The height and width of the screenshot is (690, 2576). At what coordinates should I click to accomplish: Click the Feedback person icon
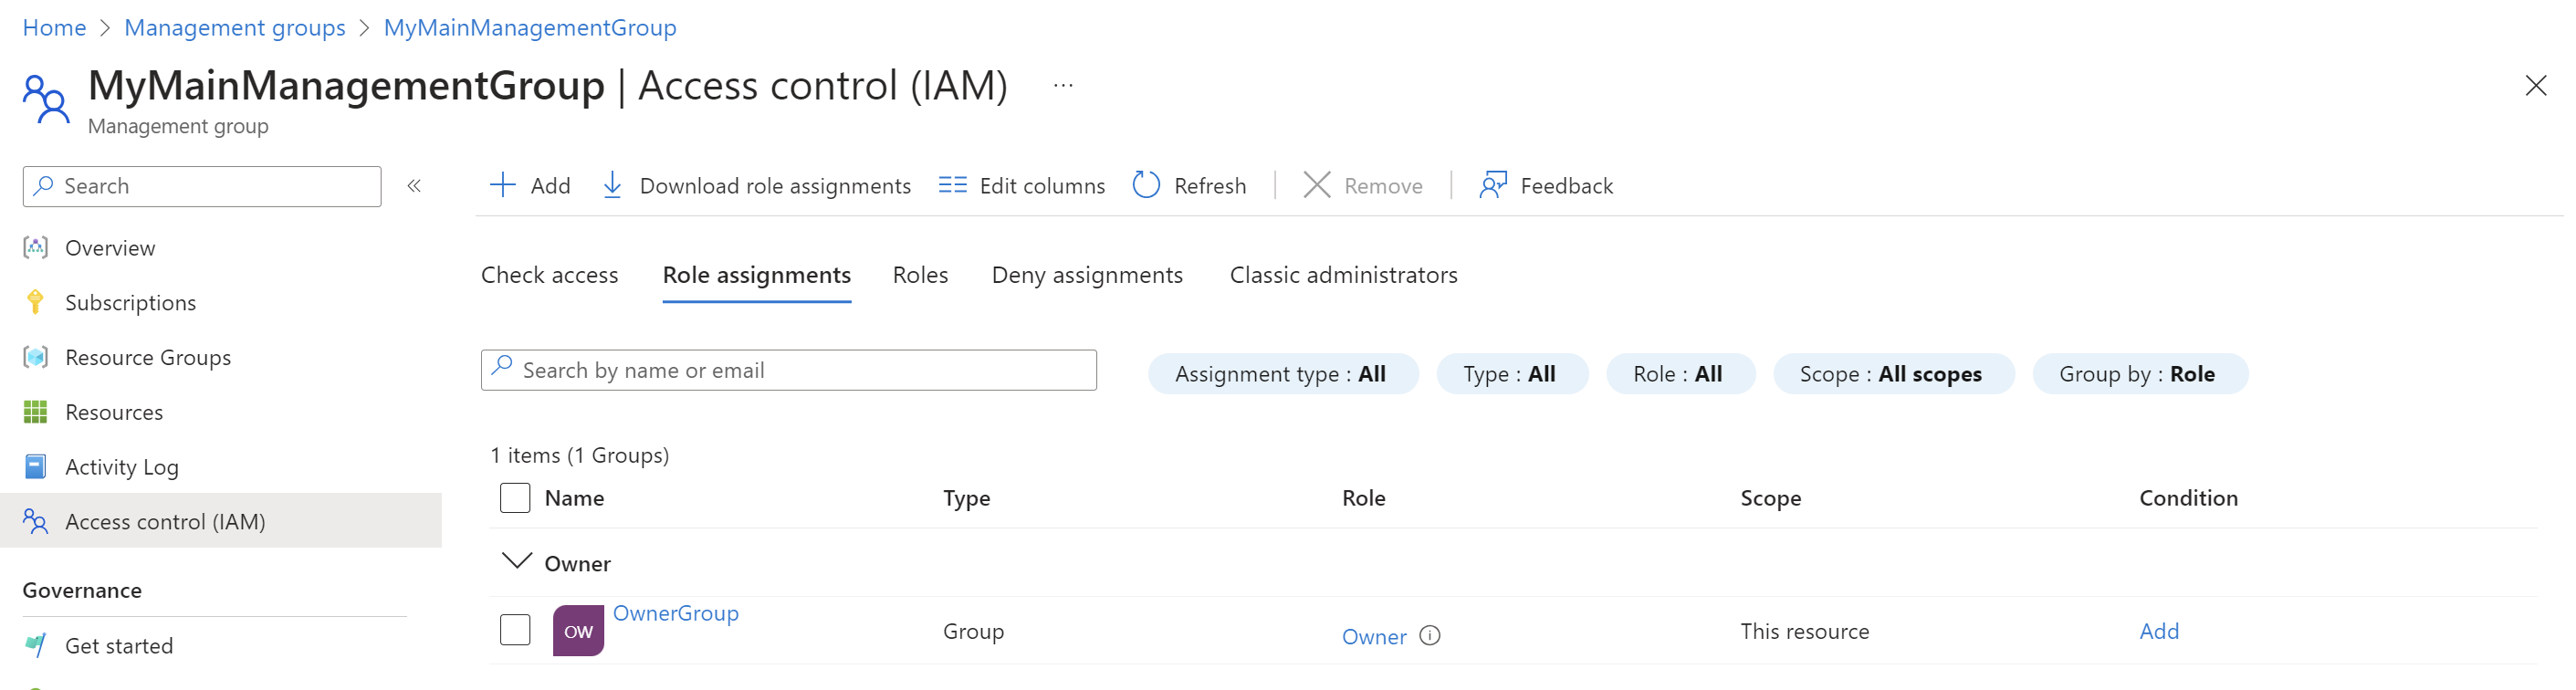1493,185
